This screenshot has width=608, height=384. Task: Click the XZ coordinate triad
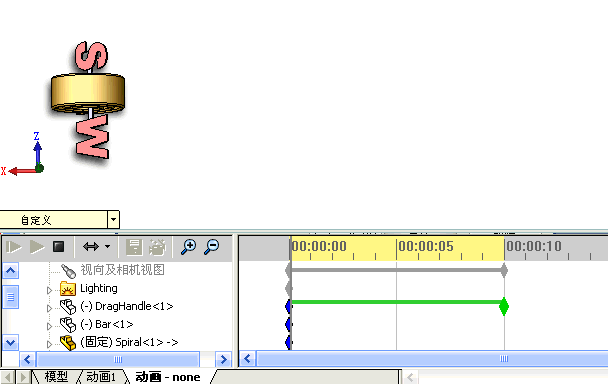coord(22,154)
